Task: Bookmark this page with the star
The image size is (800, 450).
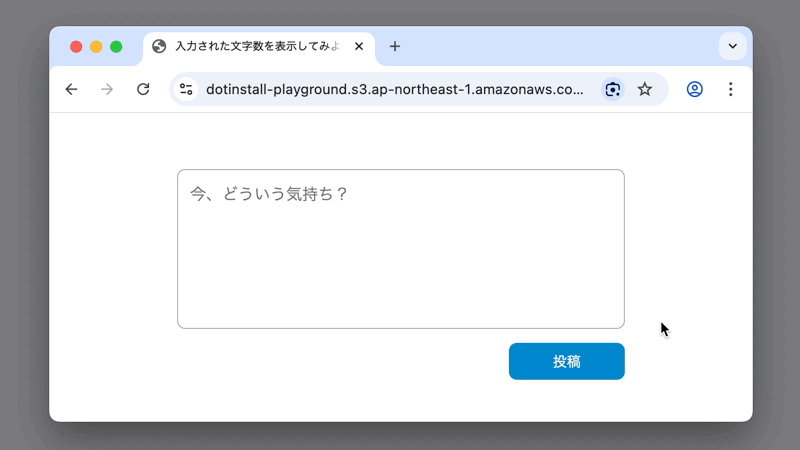Action: pos(645,89)
